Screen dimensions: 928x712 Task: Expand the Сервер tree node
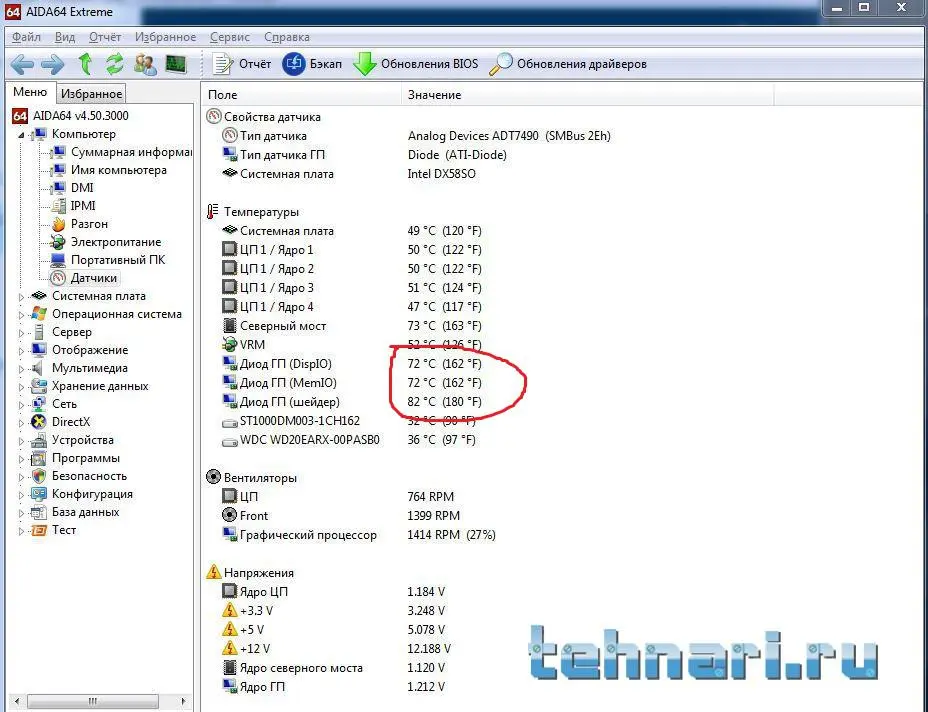(21, 333)
